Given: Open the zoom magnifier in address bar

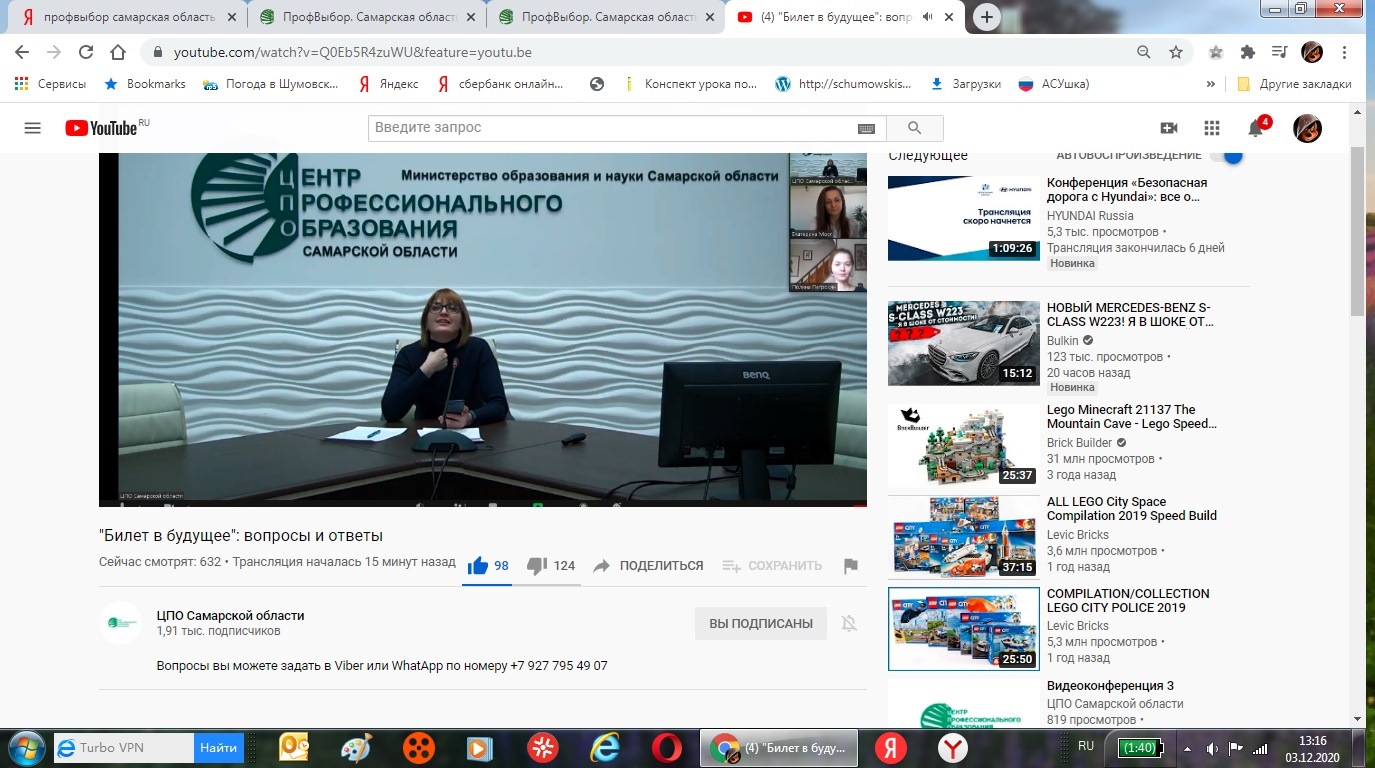Looking at the screenshot, I should 1144,52.
